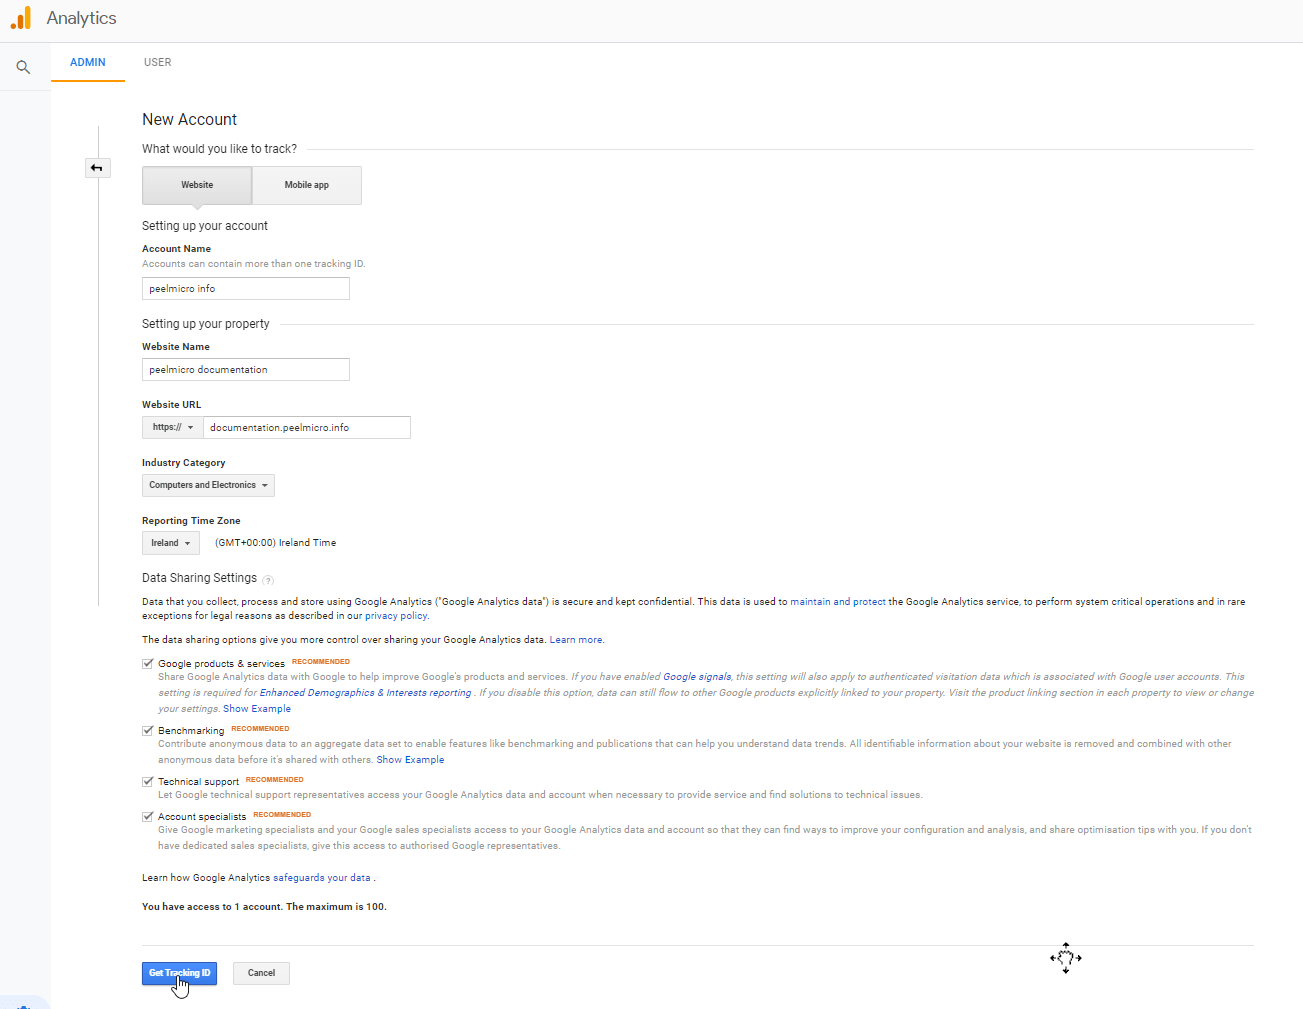
Task: Open the safeguards your data link
Action: 322,878
